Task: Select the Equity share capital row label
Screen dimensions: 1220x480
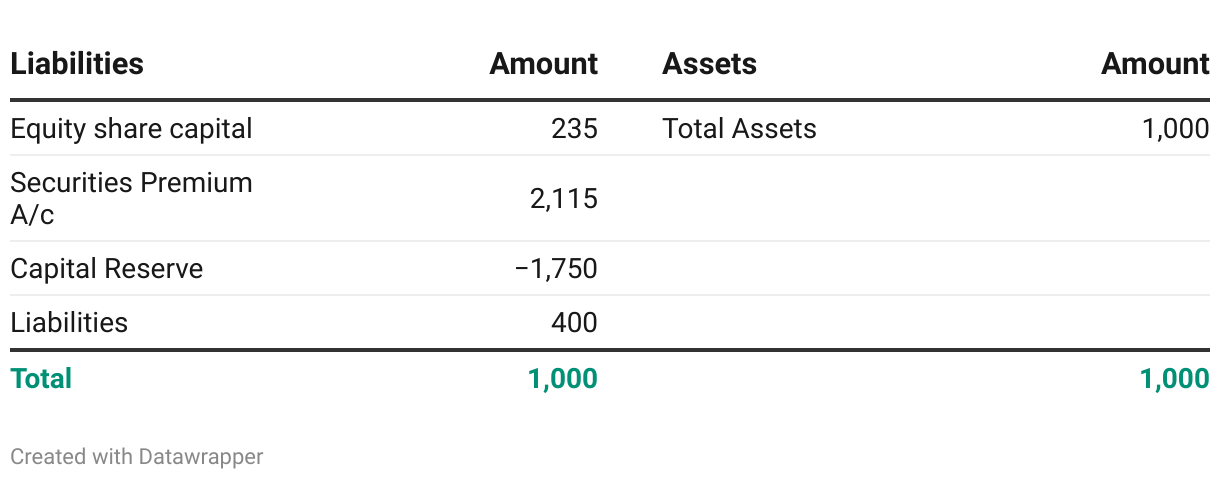Action: (131, 129)
